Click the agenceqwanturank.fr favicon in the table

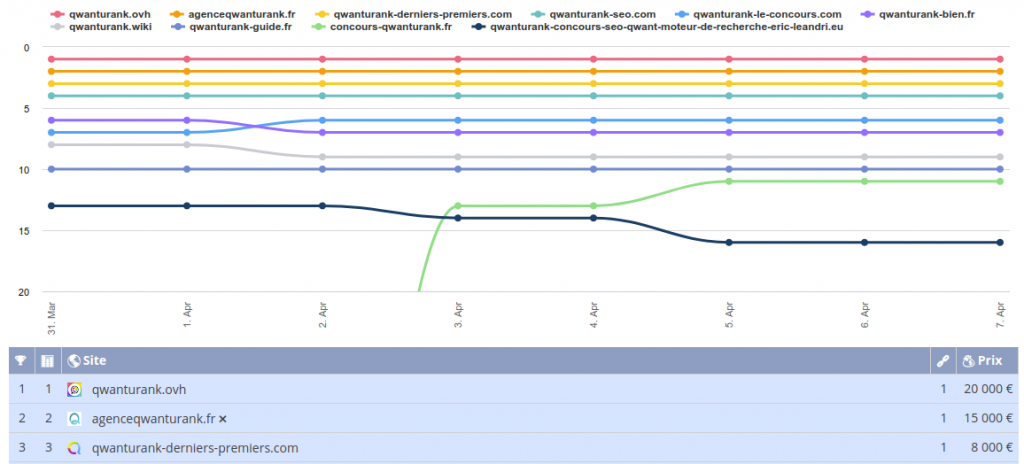tap(74, 419)
